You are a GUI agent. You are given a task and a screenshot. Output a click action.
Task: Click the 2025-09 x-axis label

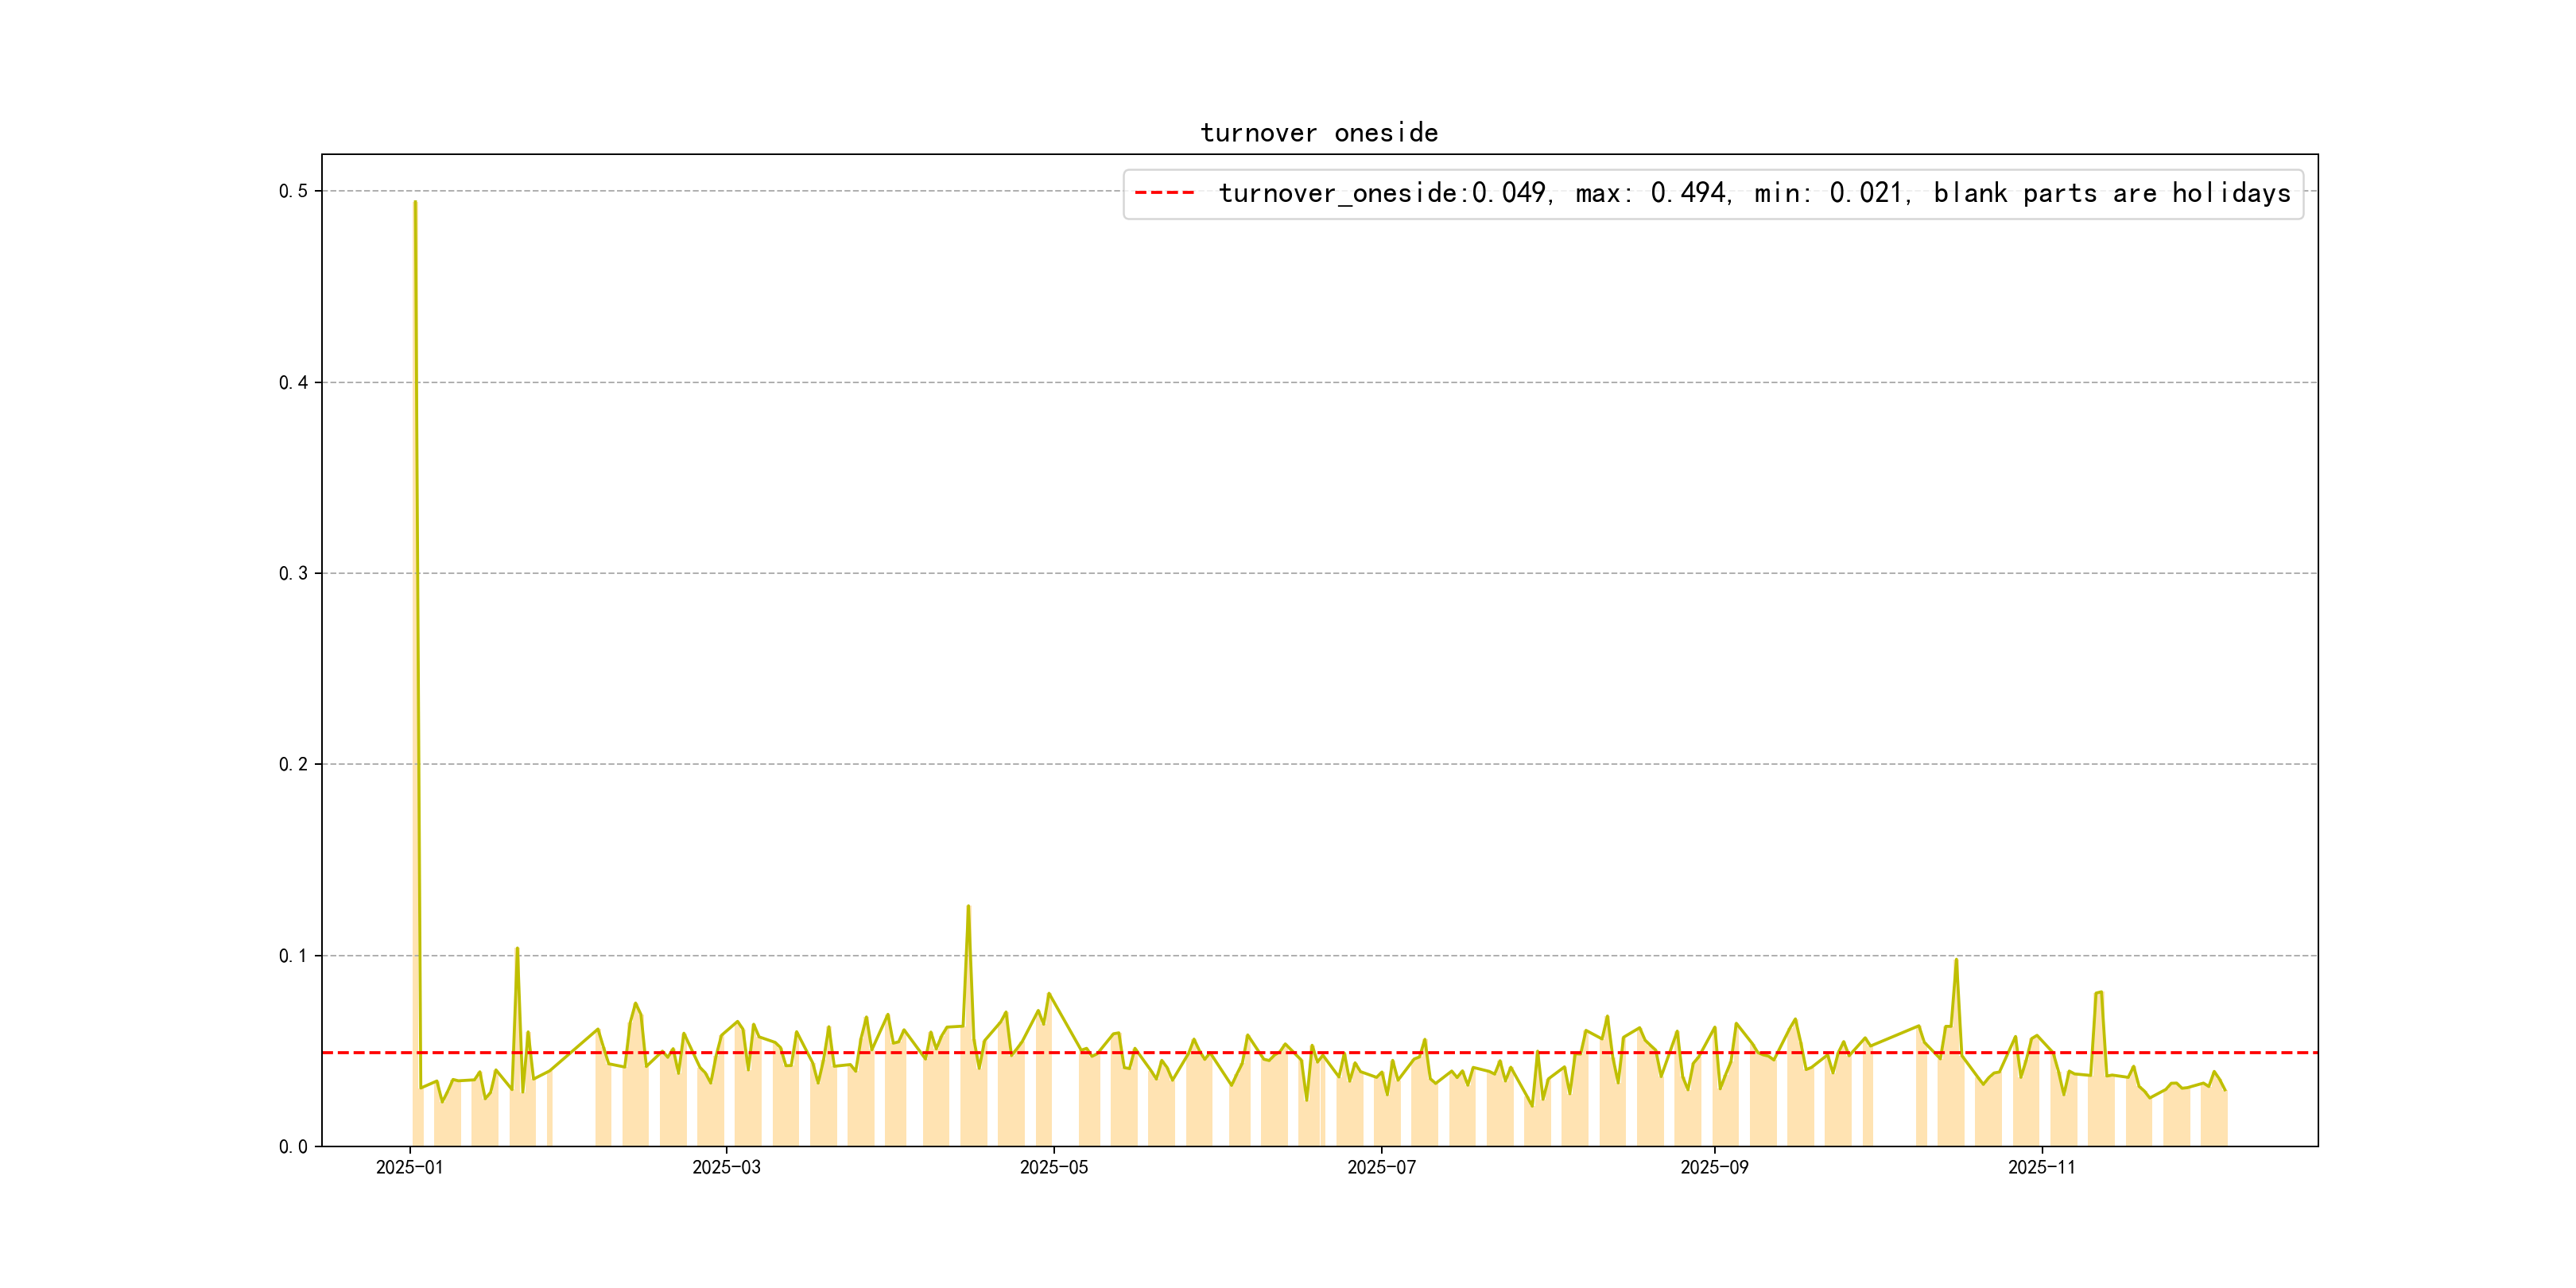click(x=1714, y=1167)
